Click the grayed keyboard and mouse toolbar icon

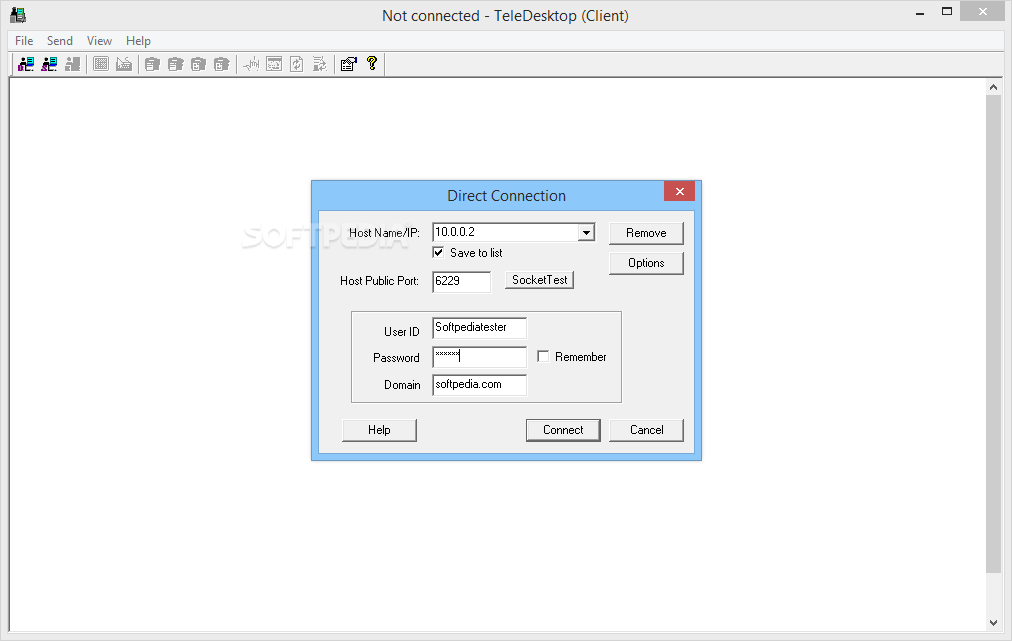click(124, 64)
